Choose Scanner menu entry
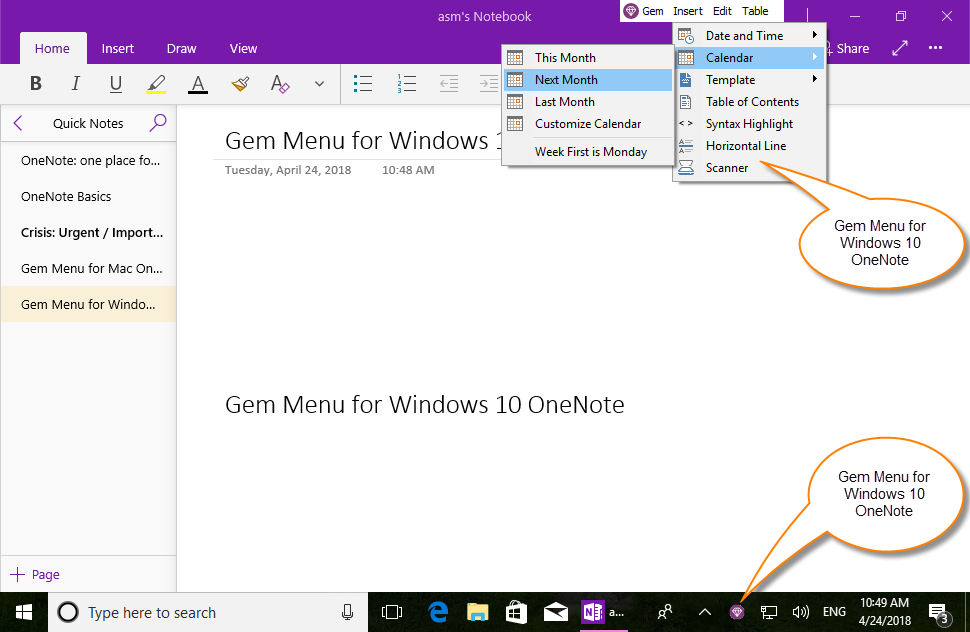 749,168
